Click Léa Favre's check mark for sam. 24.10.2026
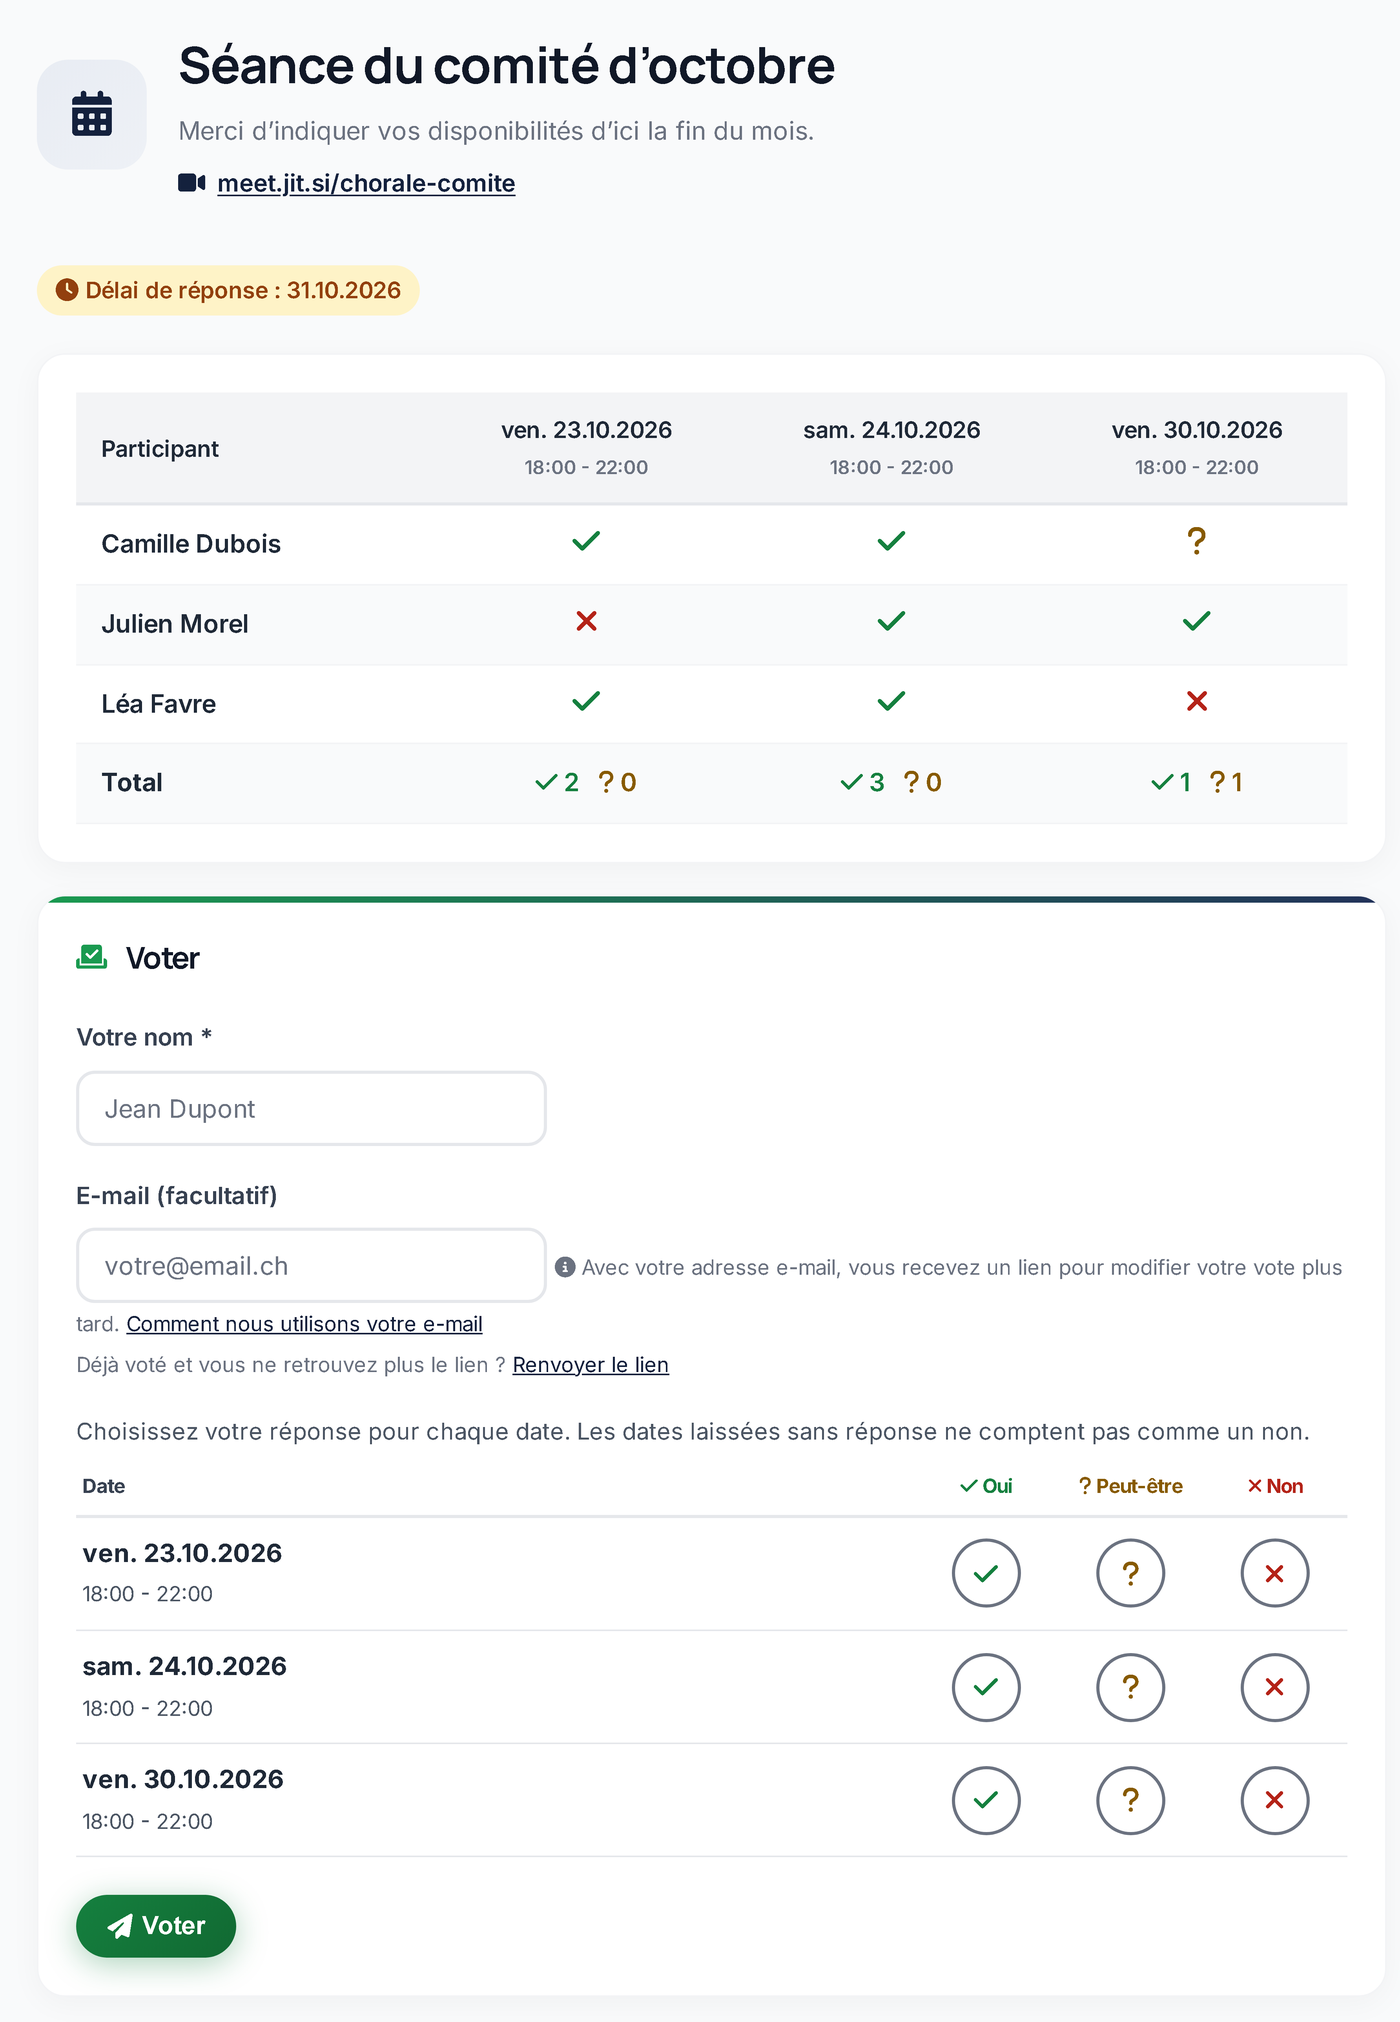Viewport: 1400px width, 2022px height. click(891, 701)
